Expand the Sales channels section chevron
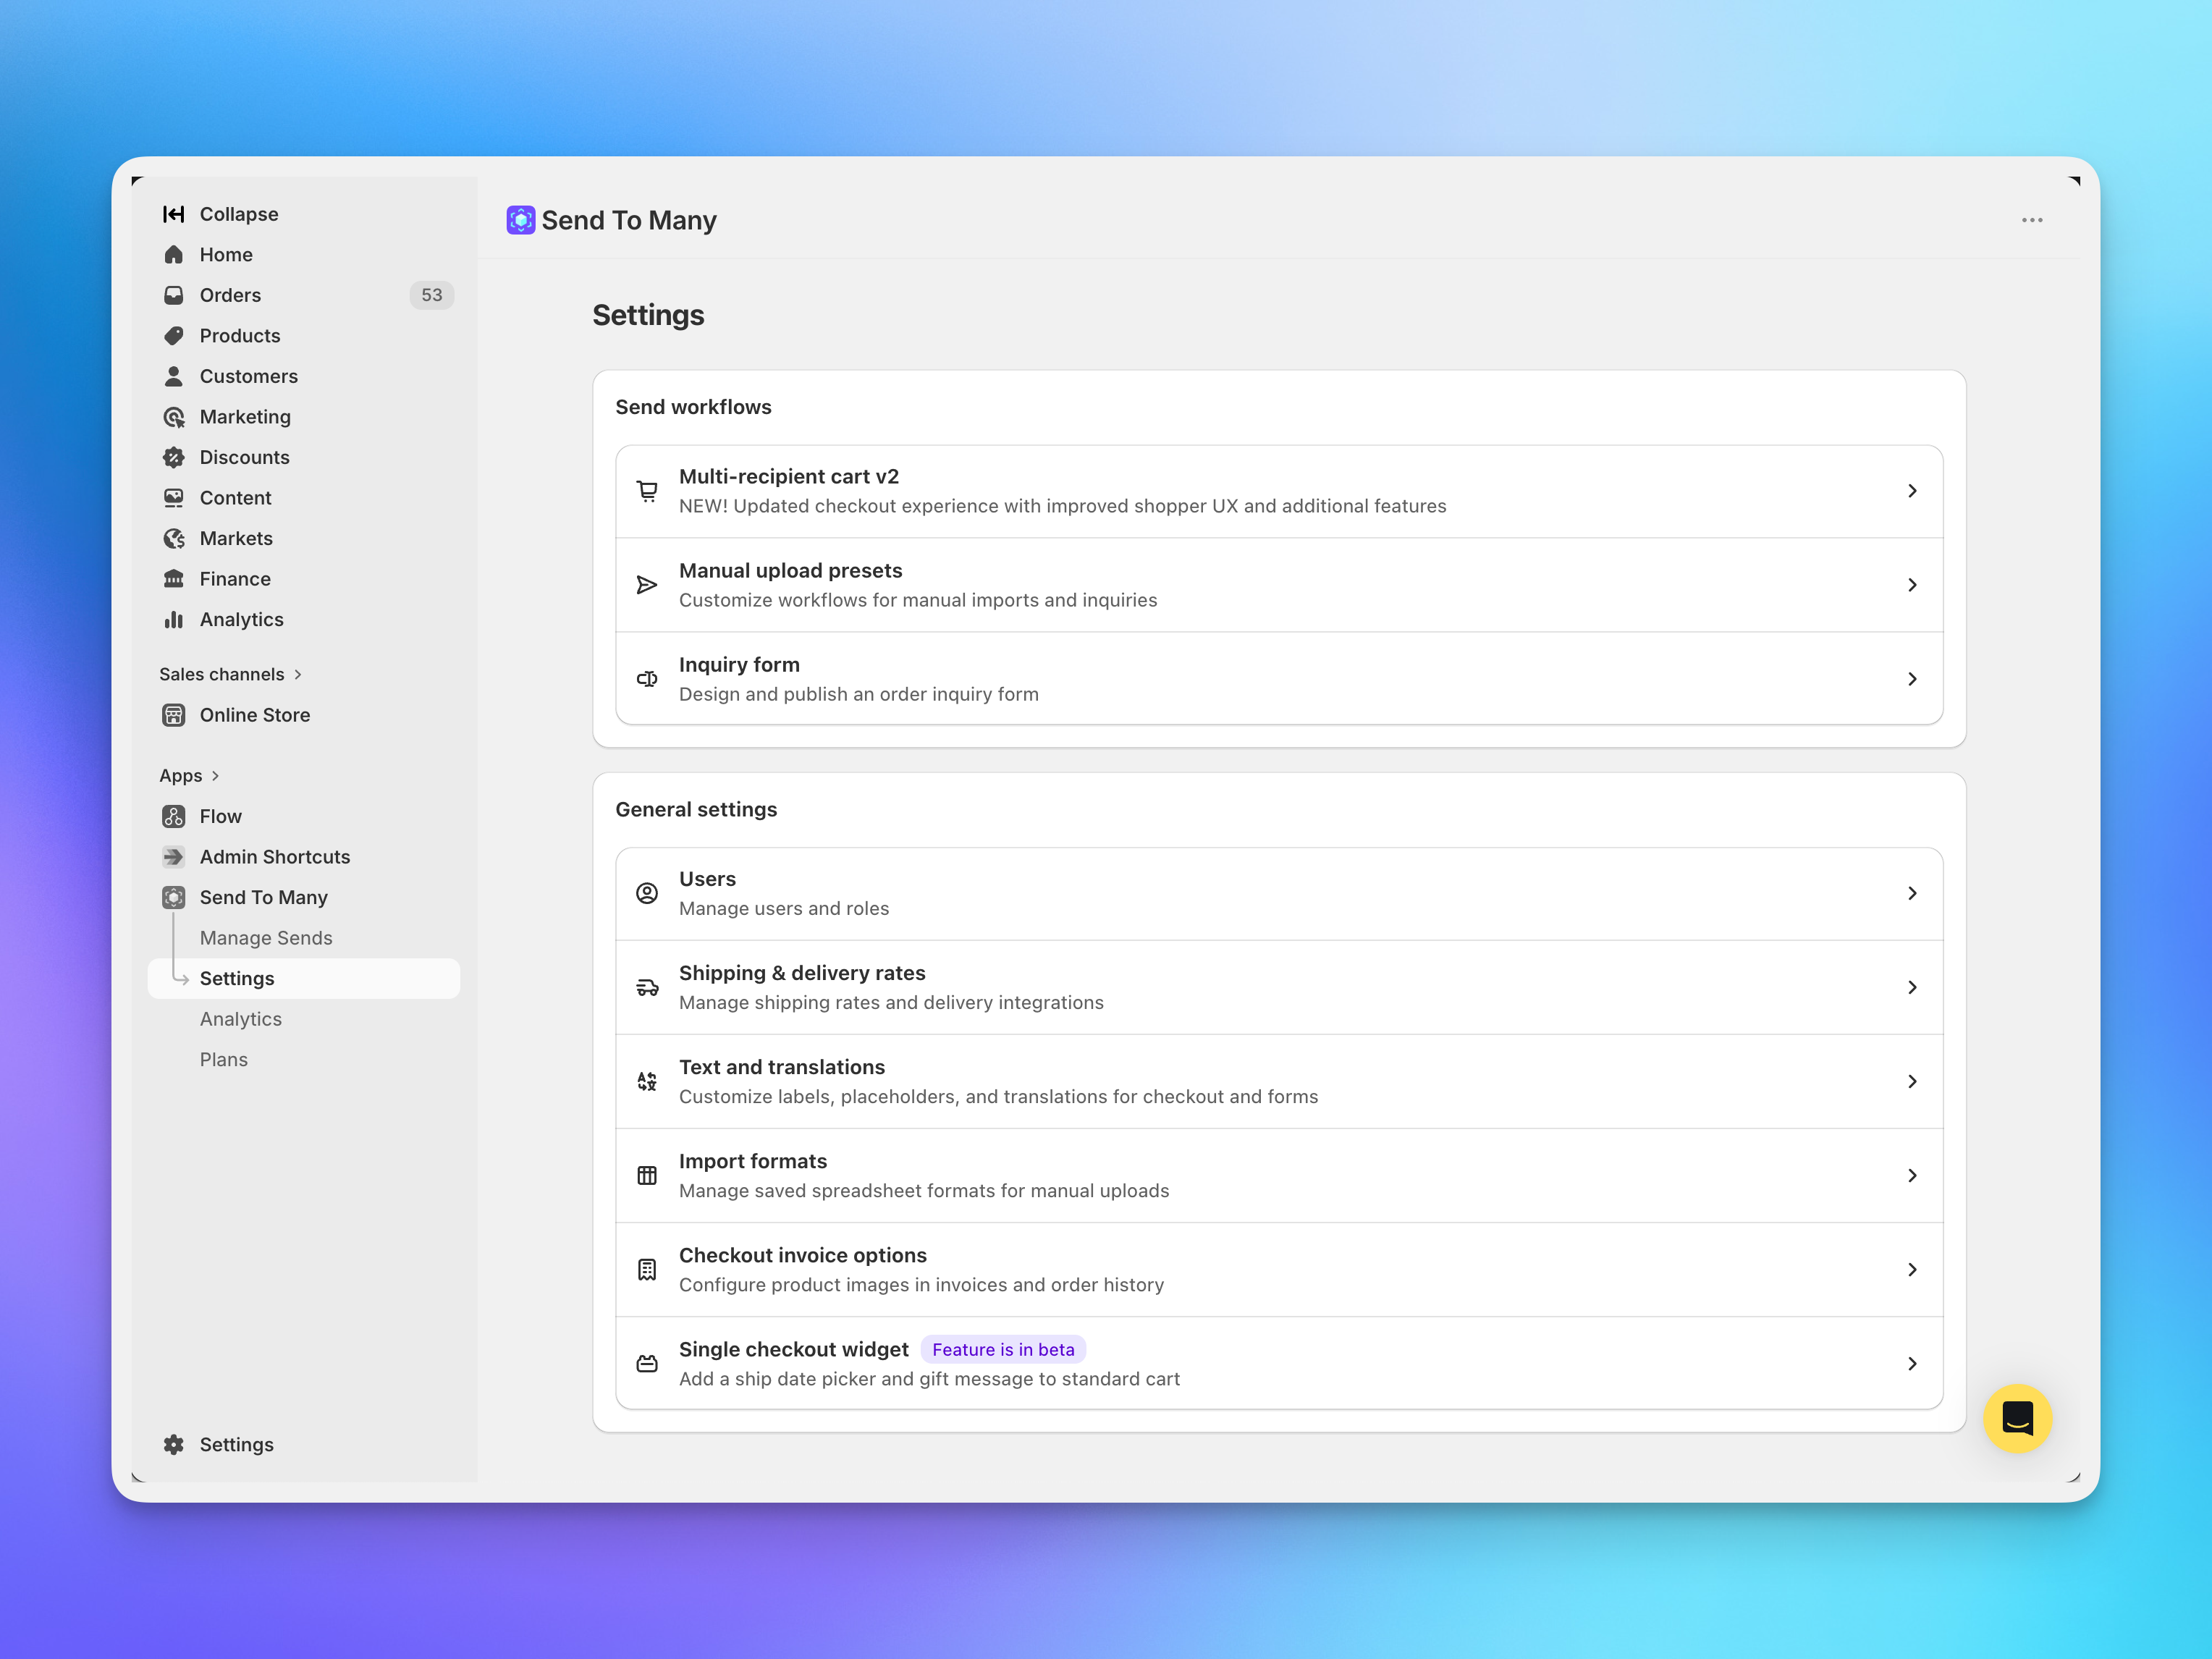Image resolution: width=2212 pixels, height=1659 pixels. pos(298,674)
